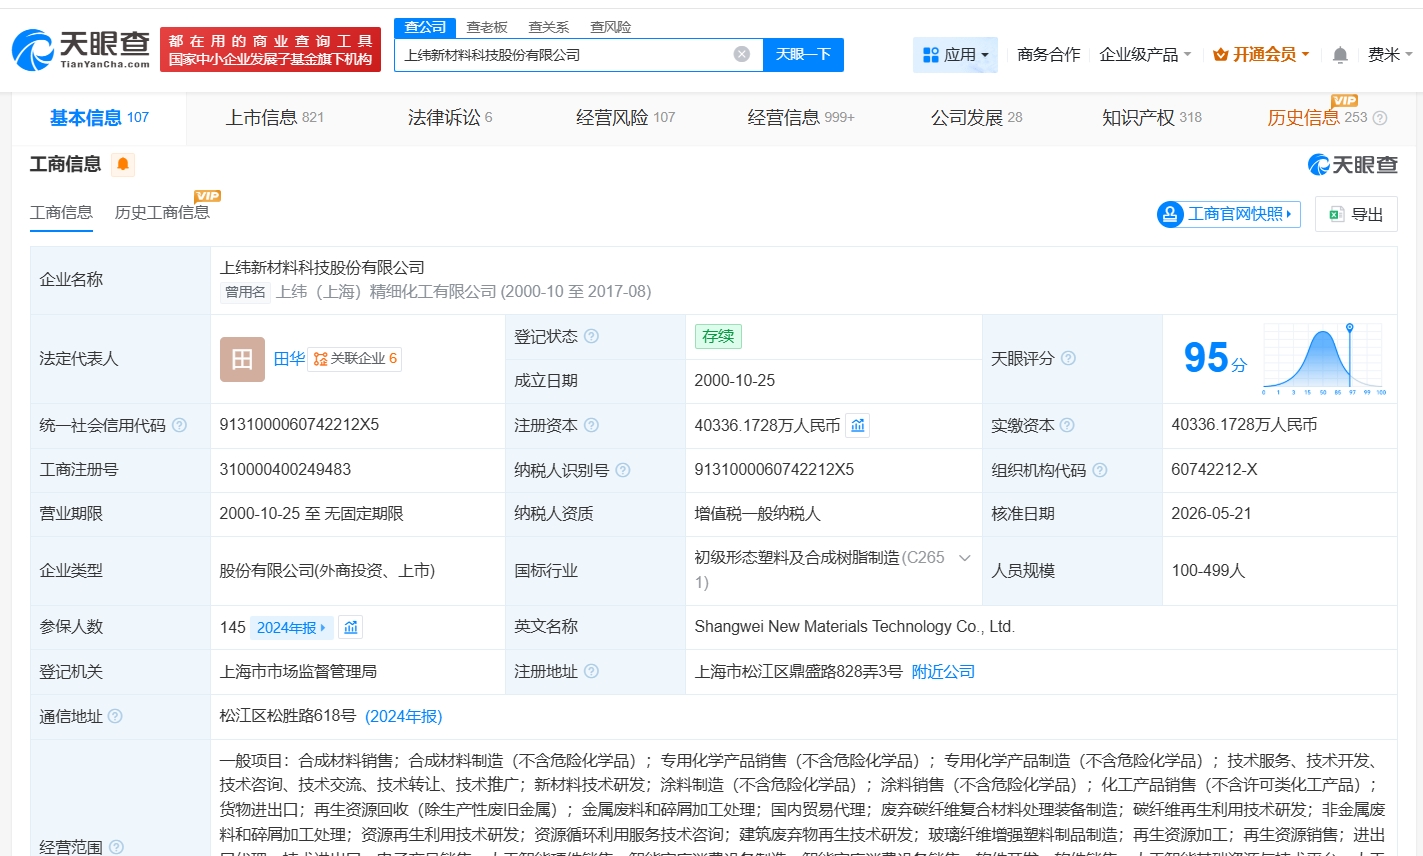Select the 查风险 search tab
The height and width of the screenshot is (856, 1423).
click(x=611, y=27)
